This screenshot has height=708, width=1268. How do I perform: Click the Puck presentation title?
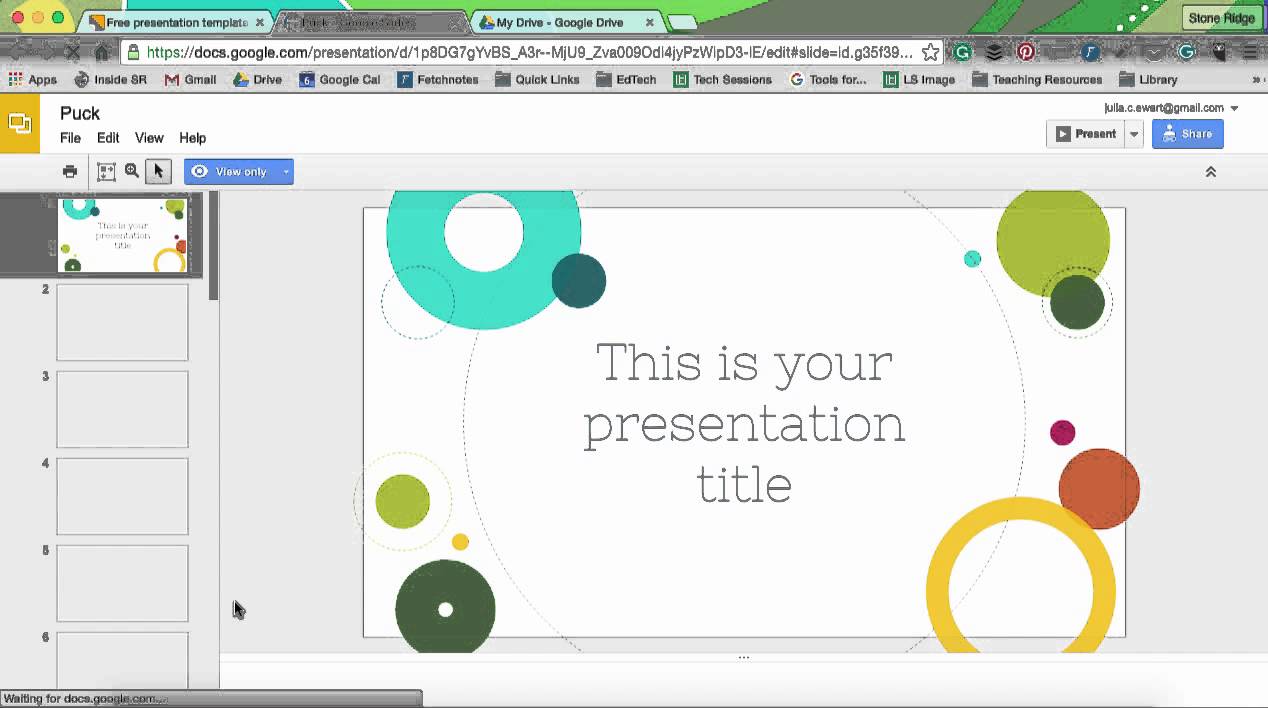coord(80,113)
